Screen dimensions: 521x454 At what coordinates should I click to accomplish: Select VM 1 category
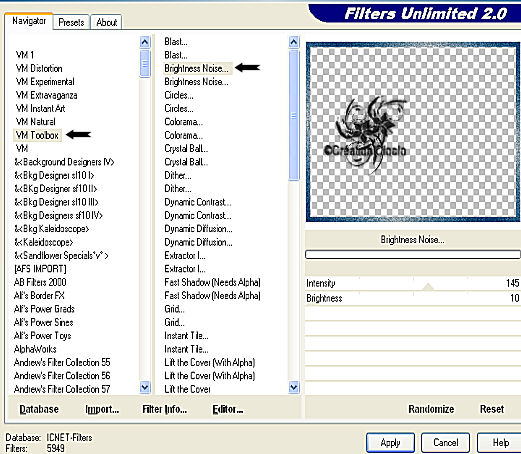click(x=25, y=55)
